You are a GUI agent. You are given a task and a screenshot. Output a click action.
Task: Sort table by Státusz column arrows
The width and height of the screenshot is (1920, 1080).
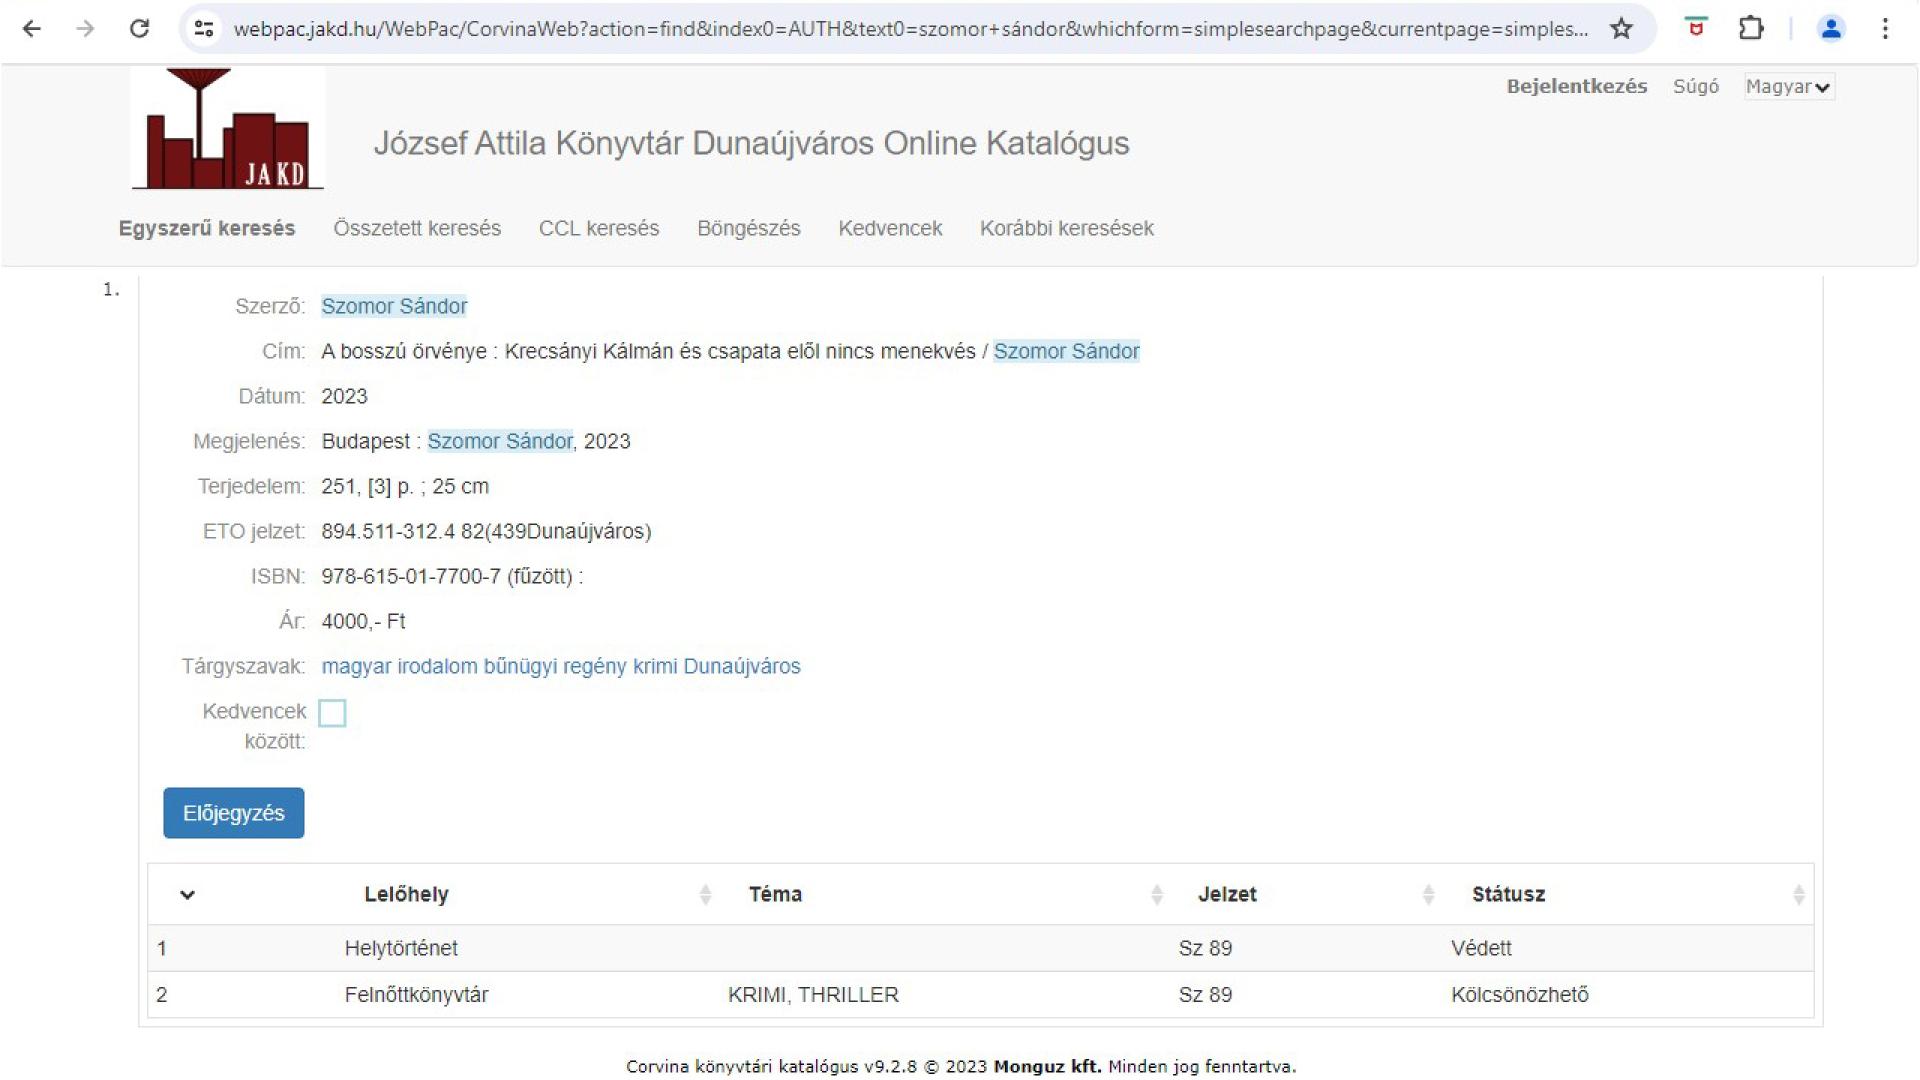click(x=1798, y=894)
